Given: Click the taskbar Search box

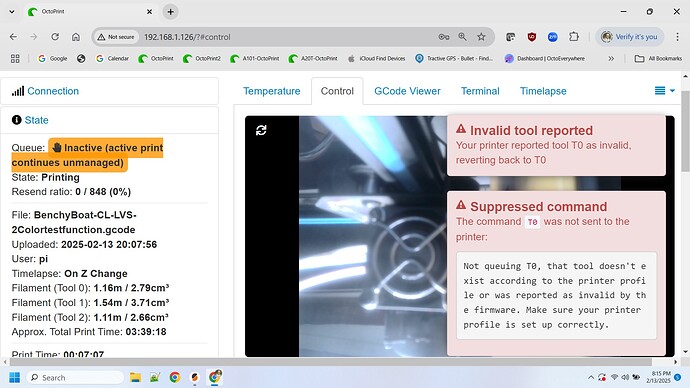Looking at the screenshot, I should [75, 377].
